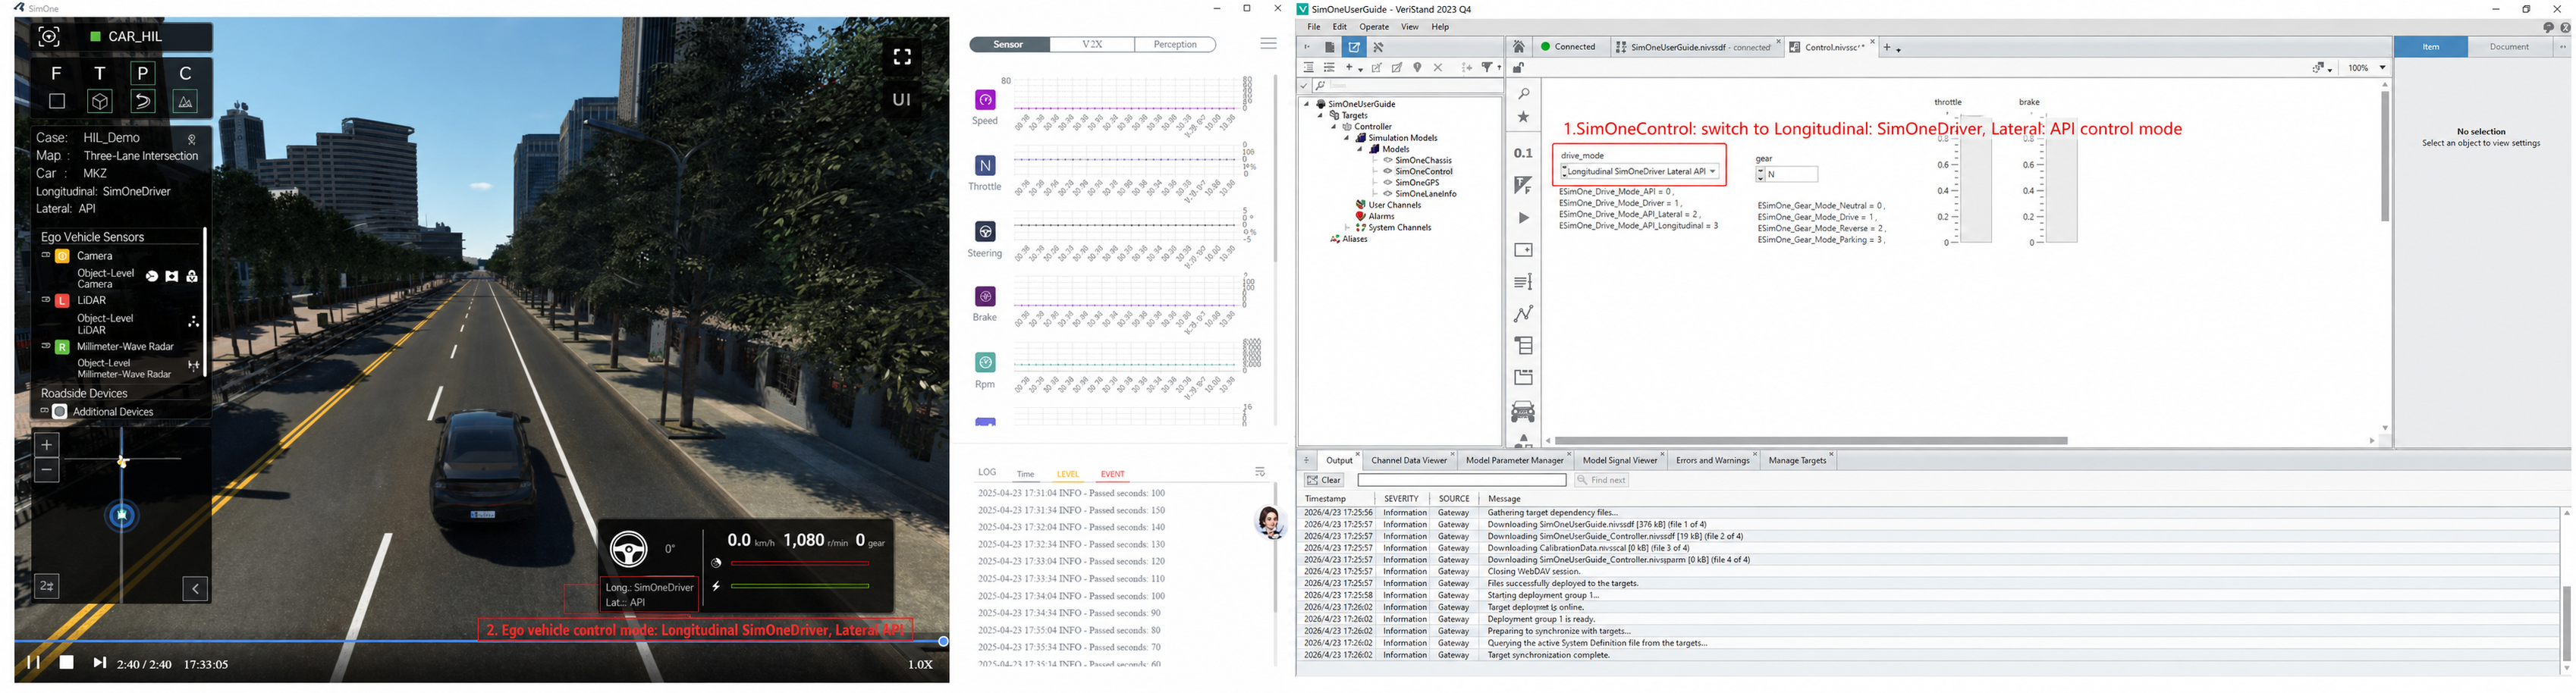This screenshot has height=693, width=2576.
Task: Expand the System Channels tree node
Action: tap(1346, 228)
